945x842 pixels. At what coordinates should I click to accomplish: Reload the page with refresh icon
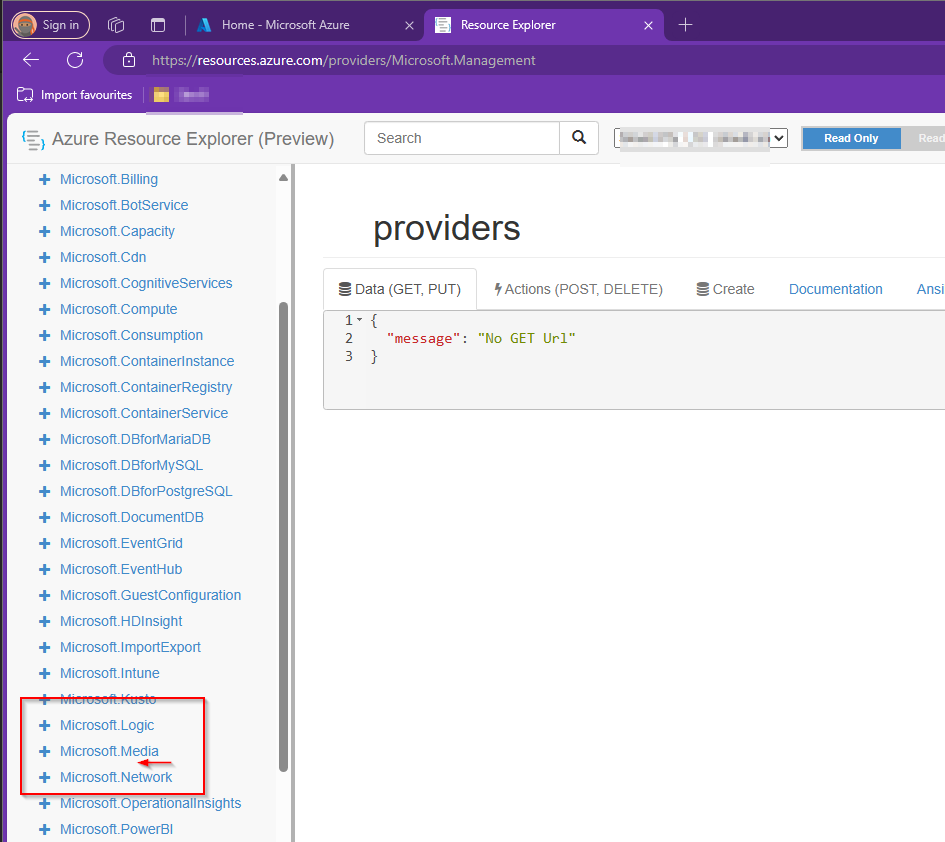(x=75, y=60)
